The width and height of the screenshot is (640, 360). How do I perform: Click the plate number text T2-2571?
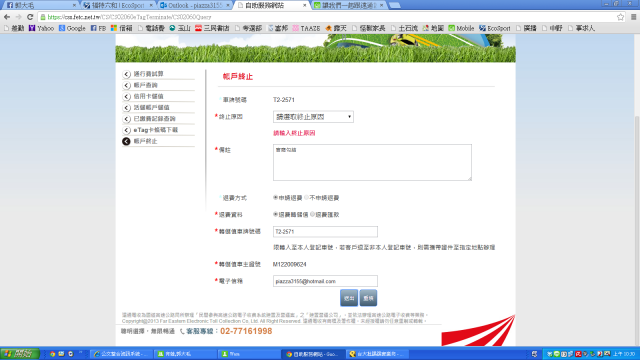tap(284, 100)
